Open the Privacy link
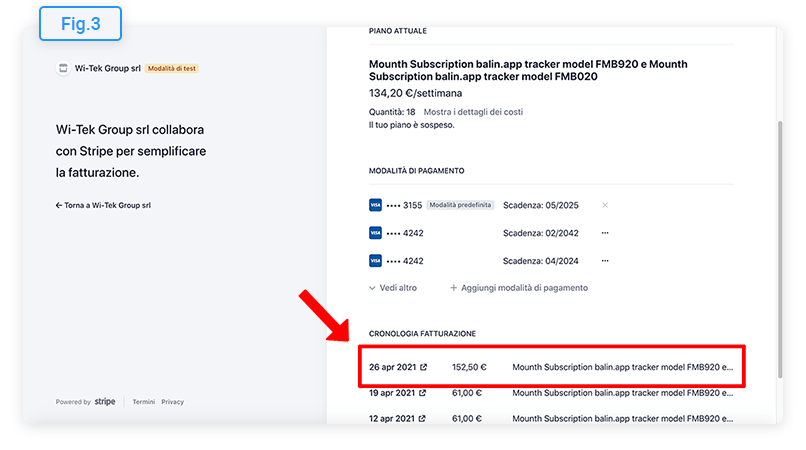 pos(172,402)
